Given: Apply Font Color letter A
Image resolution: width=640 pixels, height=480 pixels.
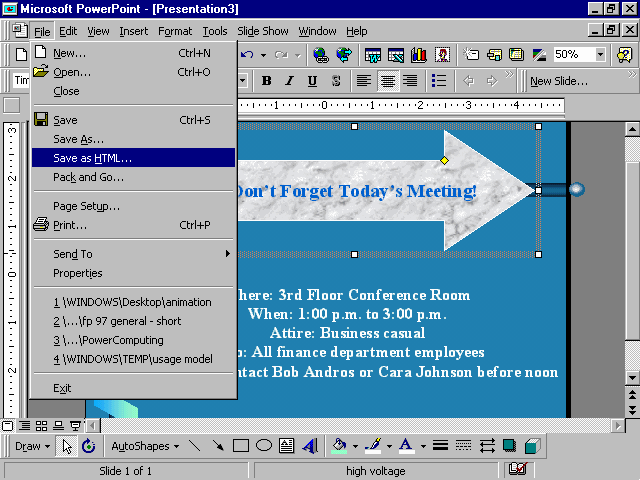Looking at the screenshot, I should (x=406, y=446).
